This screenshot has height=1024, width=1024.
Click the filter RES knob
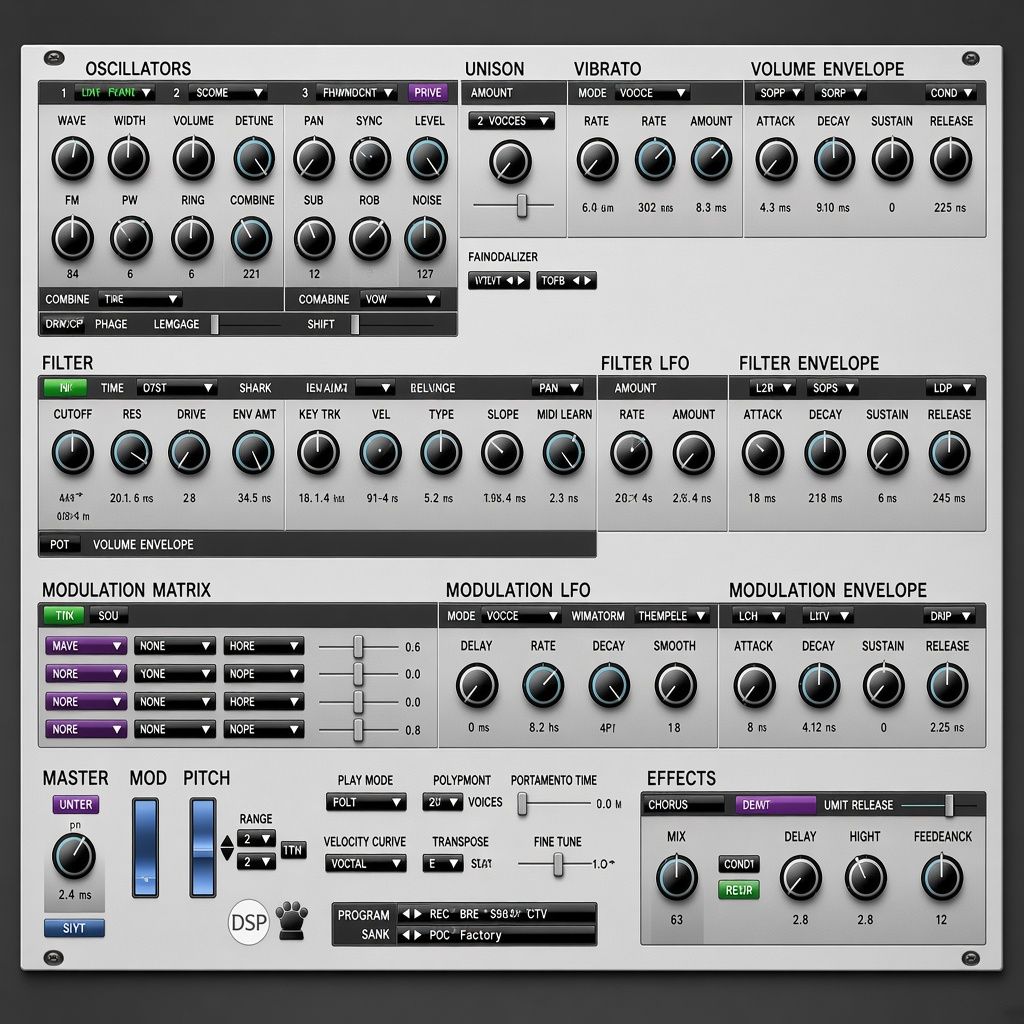click(x=131, y=452)
